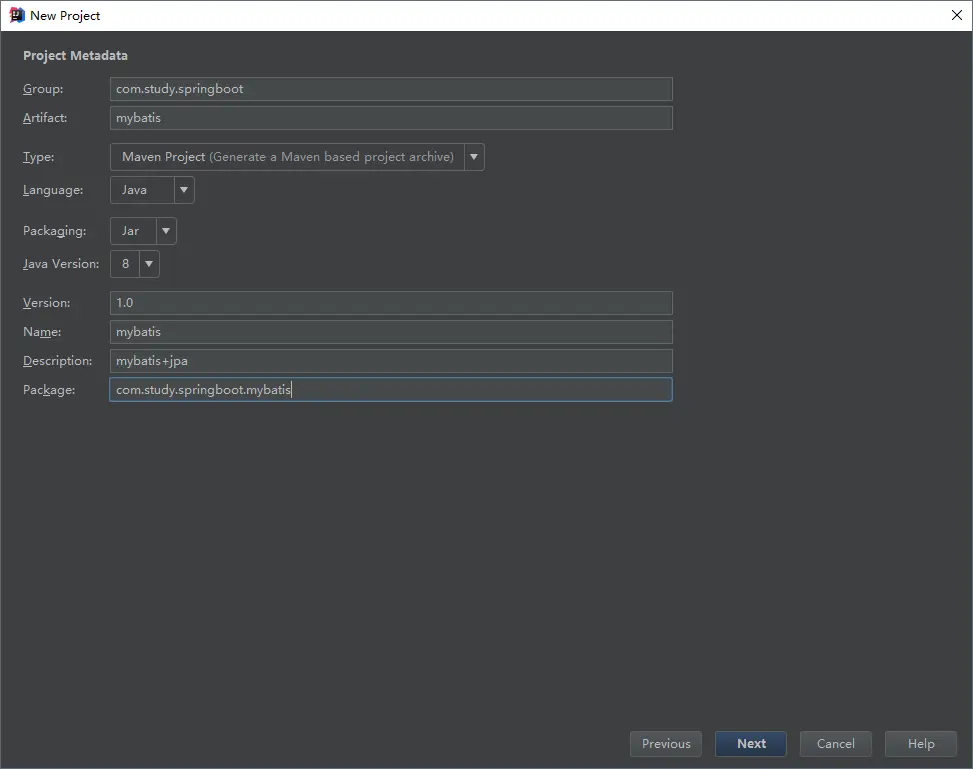The width and height of the screenshot is (973, 769).
Task: Click the Artifact input field
Action: 391,118
